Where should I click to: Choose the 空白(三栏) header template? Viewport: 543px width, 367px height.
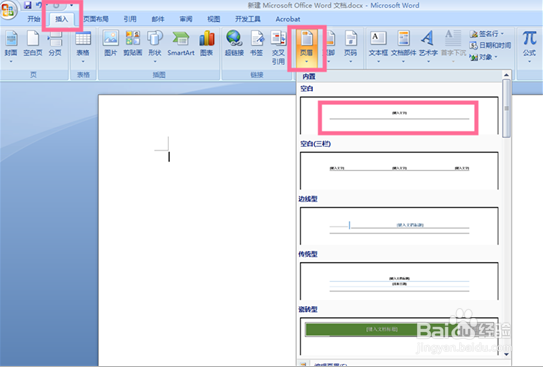click(x=399, y=171)
